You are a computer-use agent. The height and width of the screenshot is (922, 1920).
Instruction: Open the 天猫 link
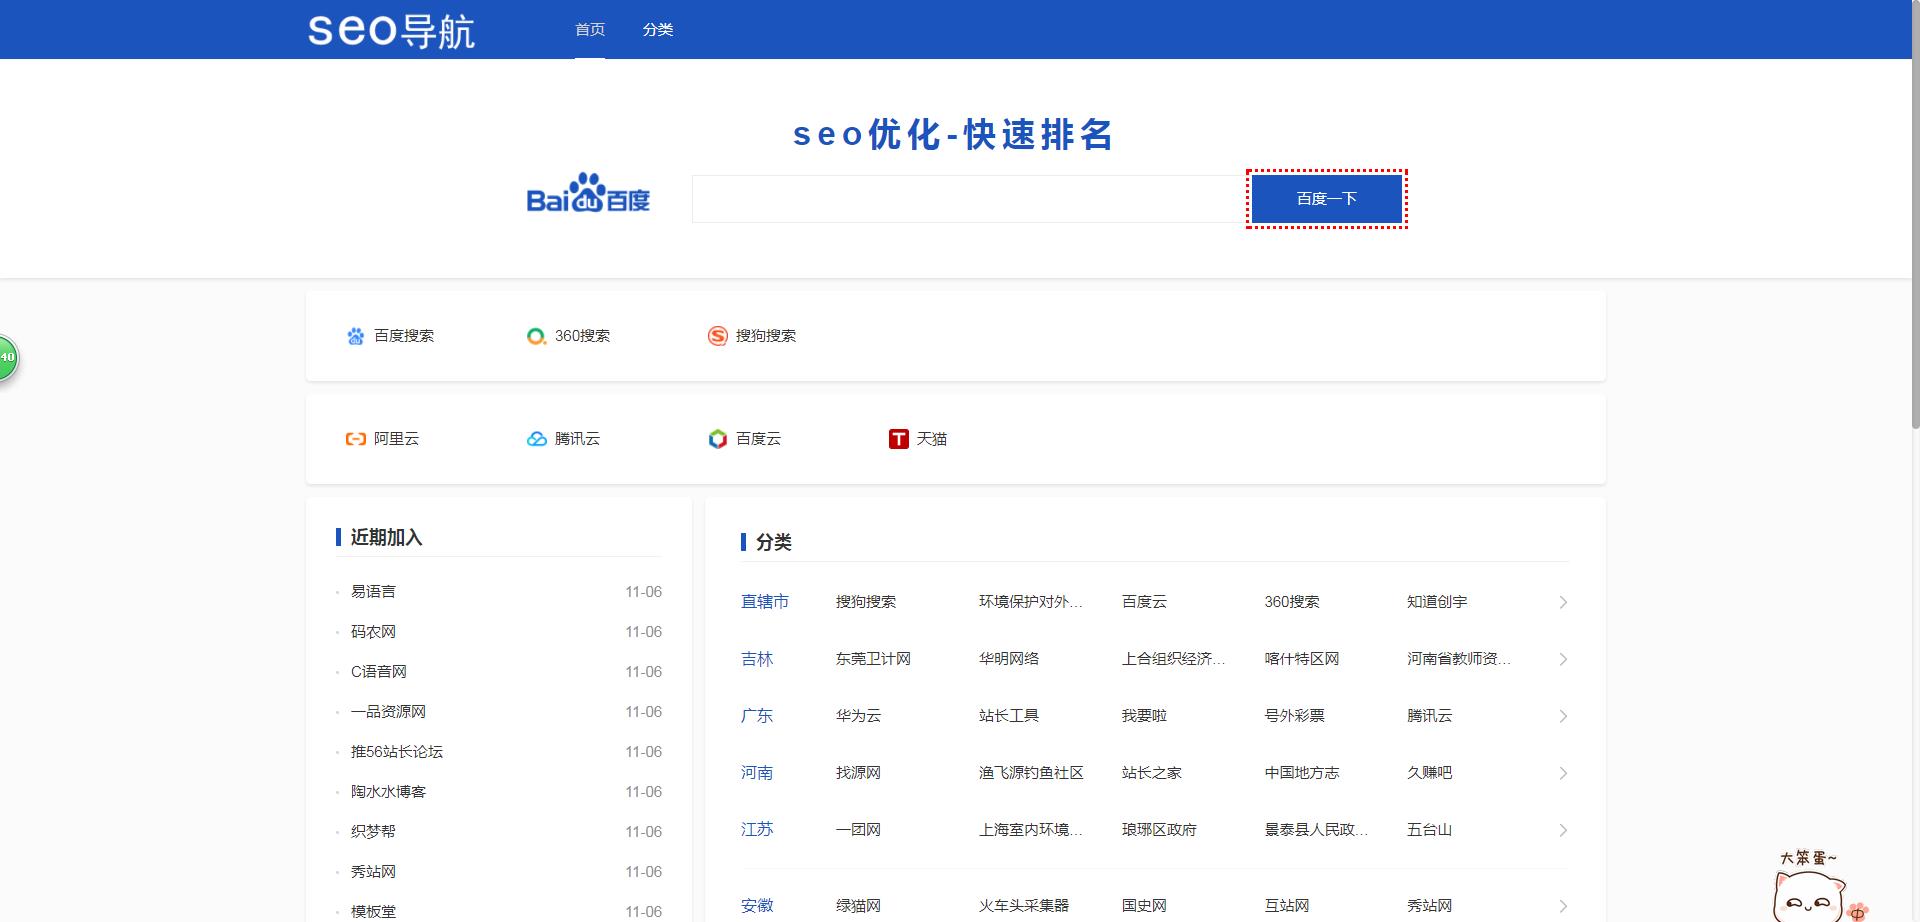[932, 439]
